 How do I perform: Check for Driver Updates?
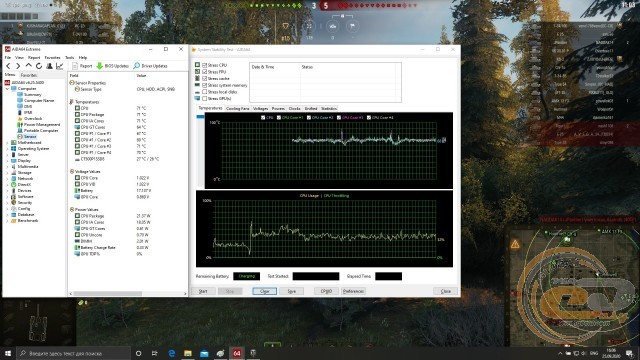pyautogui.click(x=150, y=66)
